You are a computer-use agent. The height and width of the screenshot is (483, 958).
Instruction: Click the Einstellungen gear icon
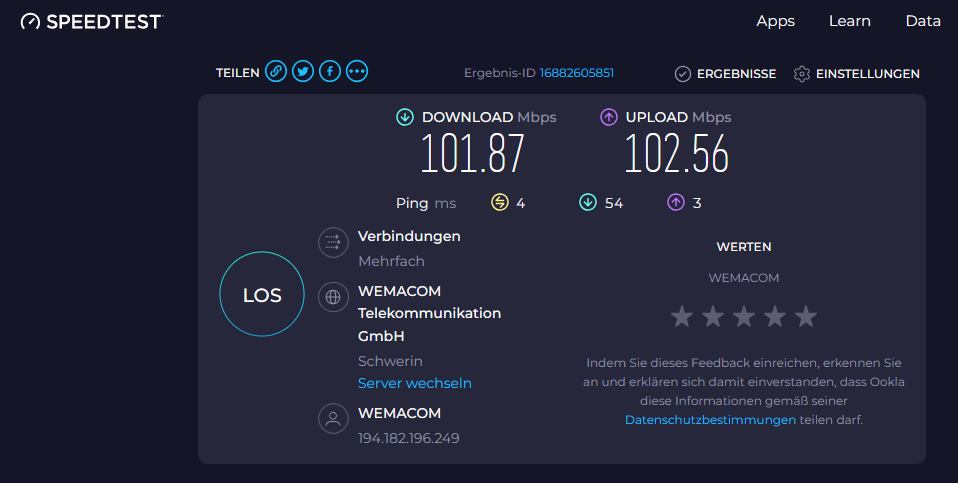[x=802, y=74]
